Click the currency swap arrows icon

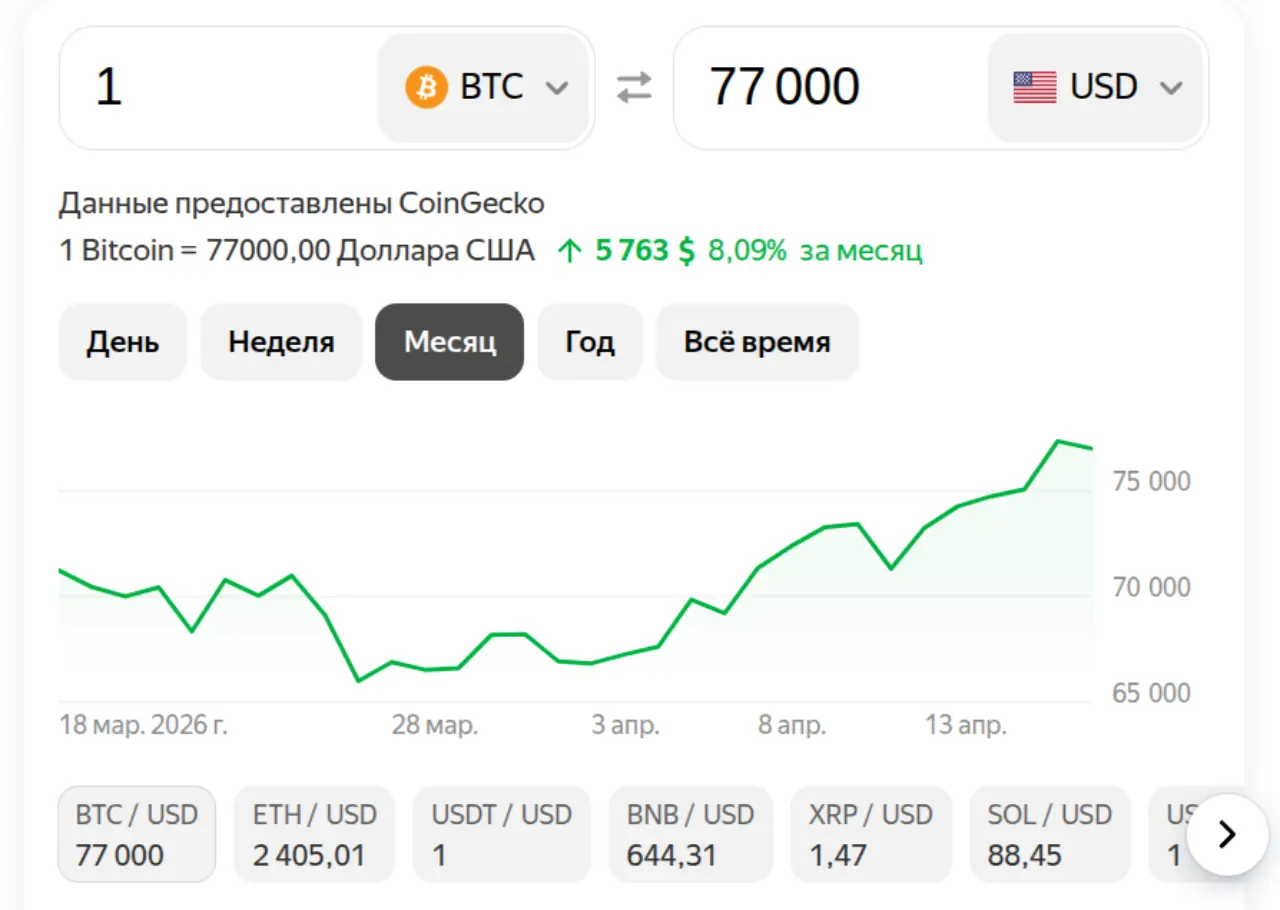coord(634,87)
